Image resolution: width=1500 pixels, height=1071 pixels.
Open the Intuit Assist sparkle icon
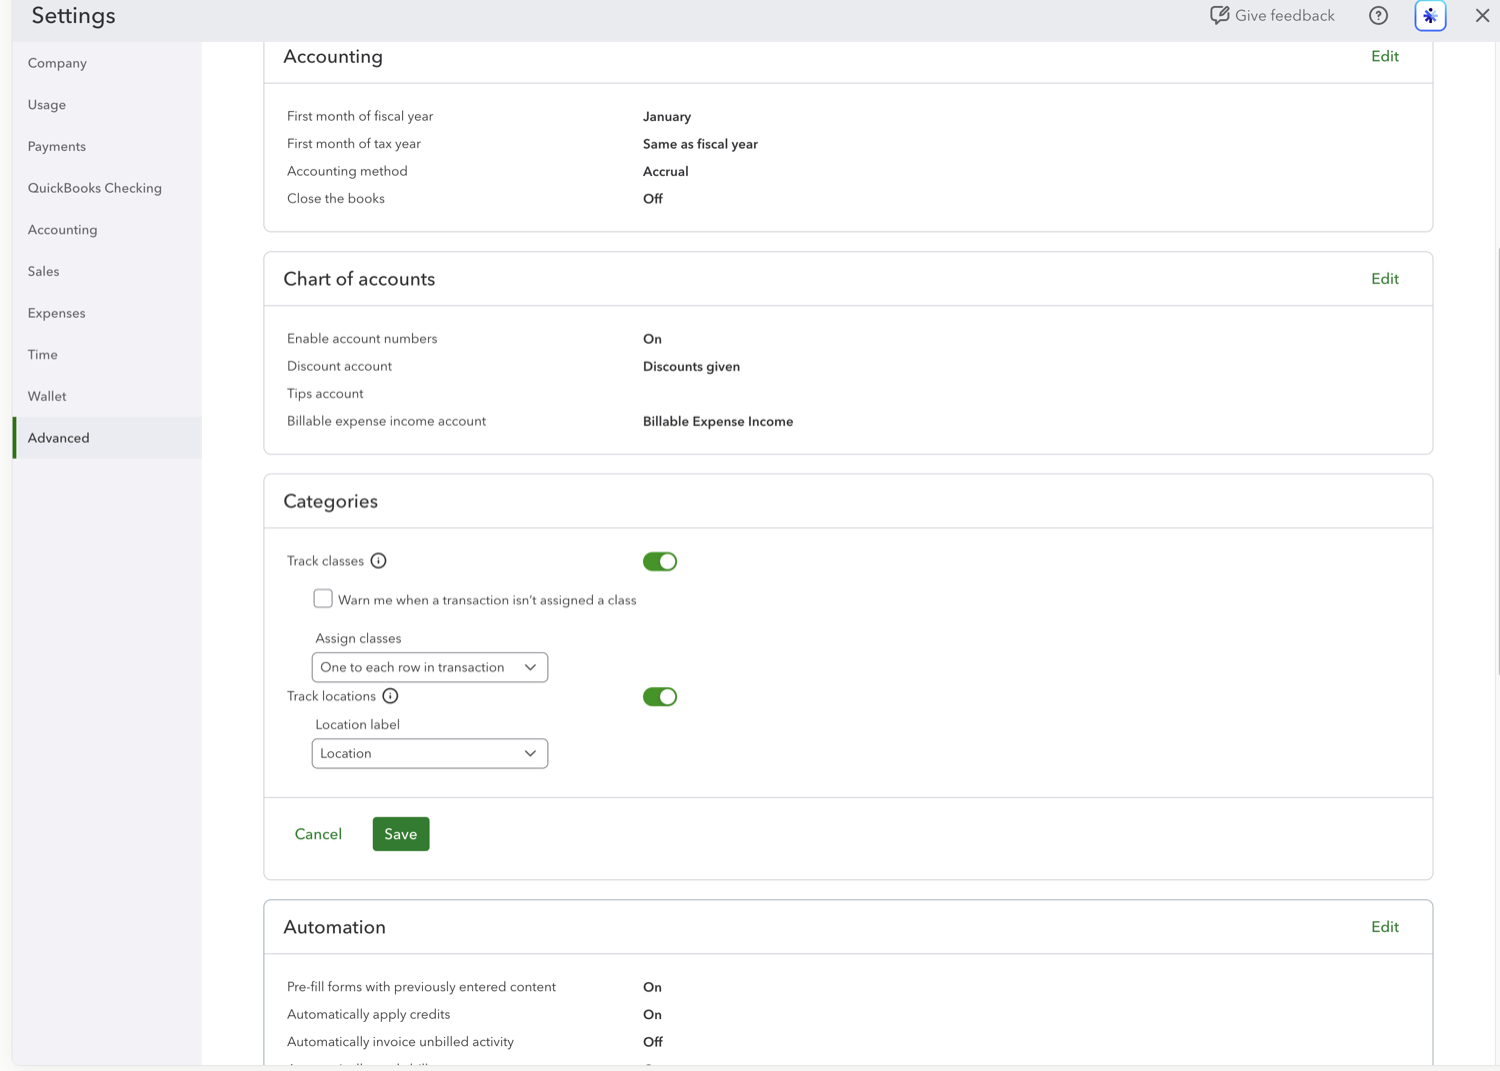pyautogui.click(x=1430, y=15)
